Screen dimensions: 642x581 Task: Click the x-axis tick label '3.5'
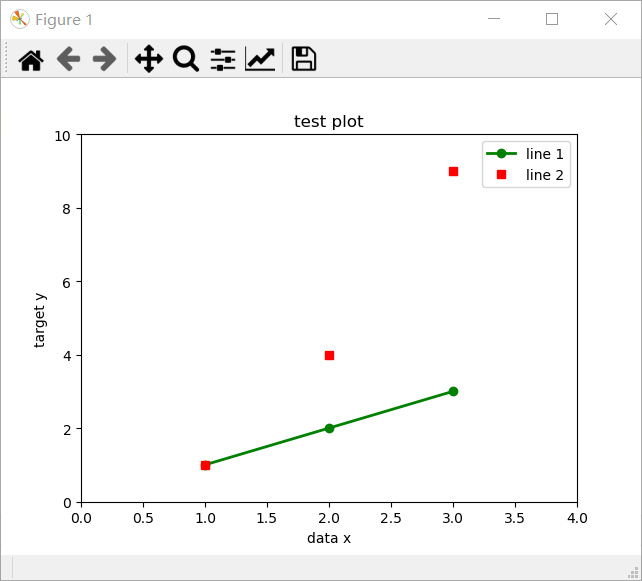point(515,518)
